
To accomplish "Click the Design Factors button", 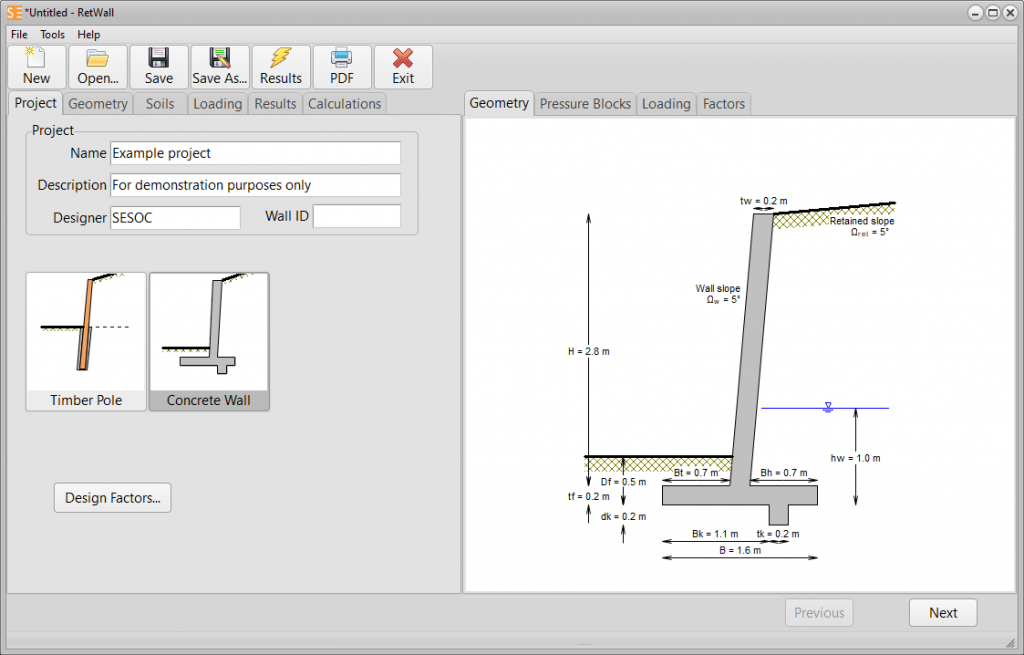I will (112, 498).
